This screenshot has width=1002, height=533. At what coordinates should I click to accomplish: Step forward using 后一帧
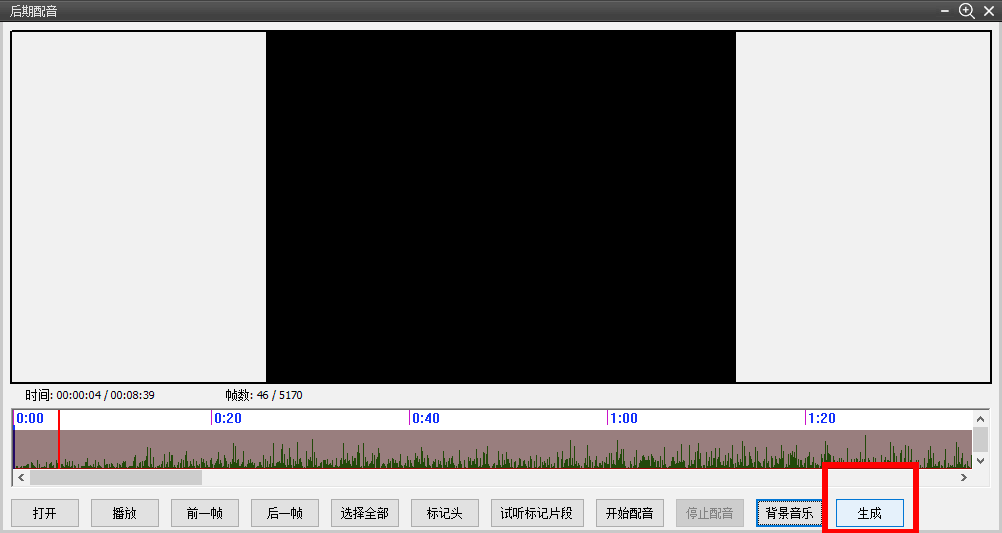point(284,513)
